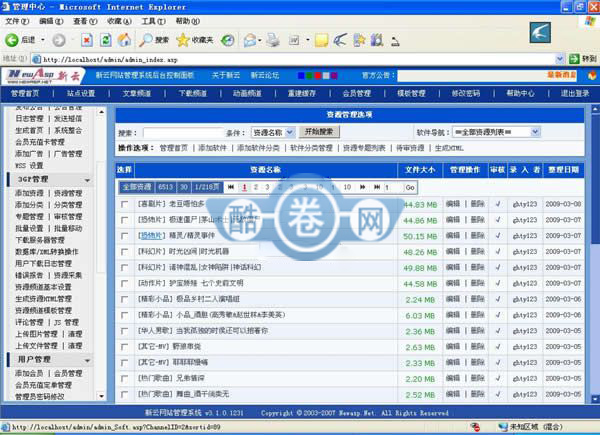Click the 搜索 keyword input field
This screenshot has width=600, height=435.
pyautogui.click(x=183, y=133)
